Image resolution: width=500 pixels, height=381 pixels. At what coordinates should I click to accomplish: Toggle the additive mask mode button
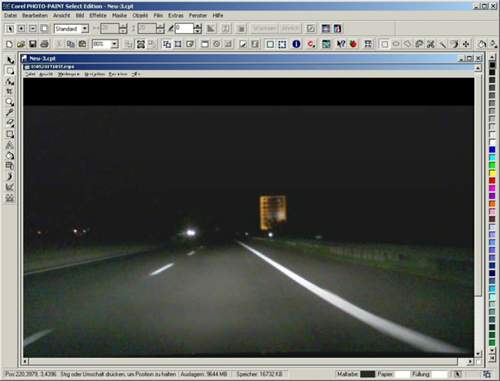tap(21, 29)
